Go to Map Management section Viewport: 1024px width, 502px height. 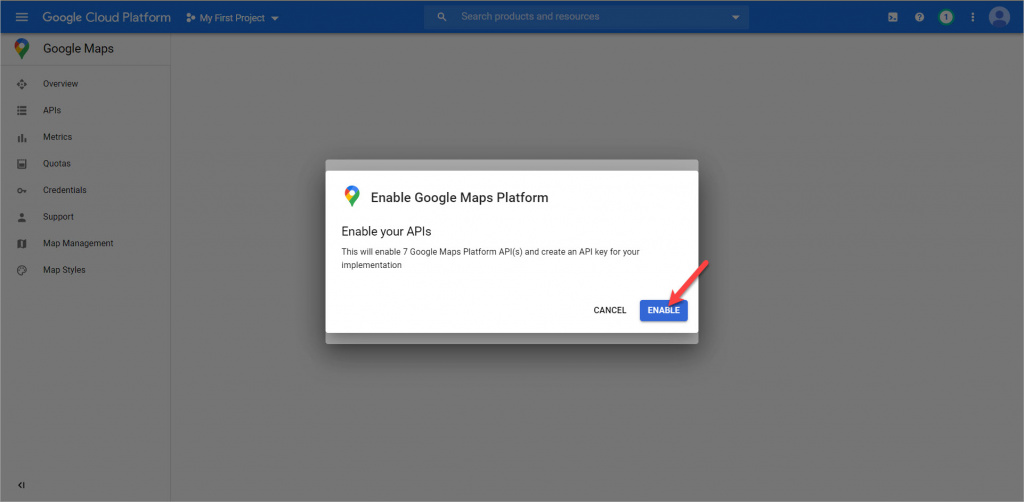click(78, 243)
